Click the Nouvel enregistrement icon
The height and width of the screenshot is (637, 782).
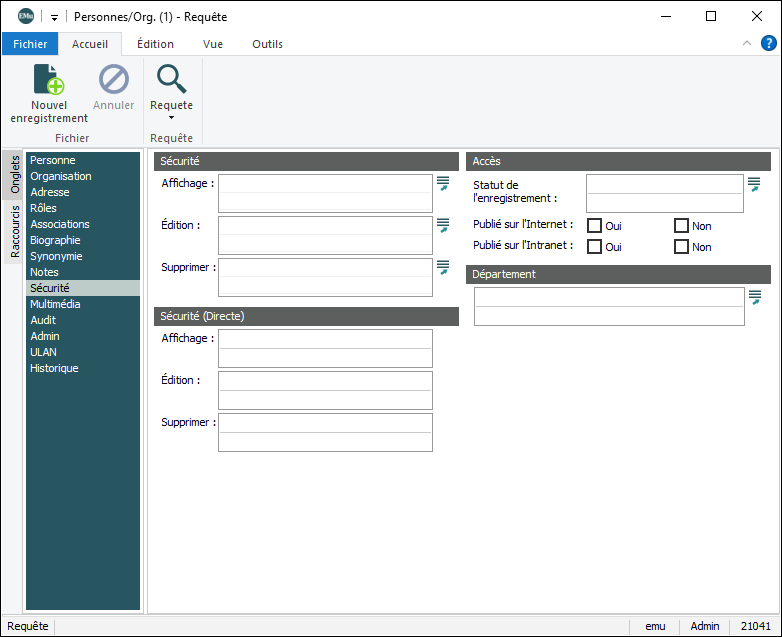click(48, 80)
